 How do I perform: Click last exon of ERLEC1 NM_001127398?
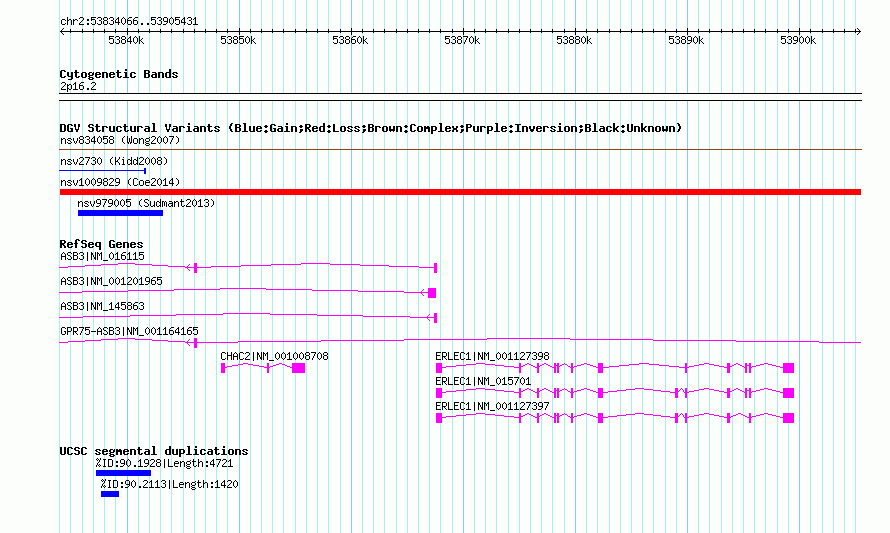pos(788,368)
